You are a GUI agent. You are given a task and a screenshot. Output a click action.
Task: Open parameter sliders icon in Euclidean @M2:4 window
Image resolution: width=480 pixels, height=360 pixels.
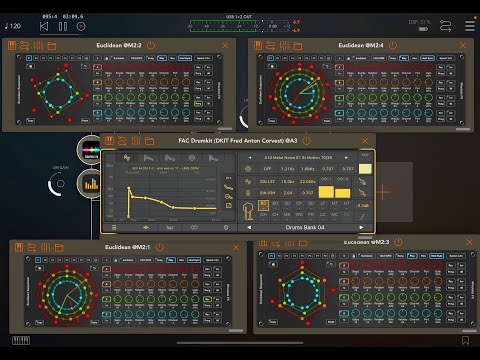[x=284, y=45]
